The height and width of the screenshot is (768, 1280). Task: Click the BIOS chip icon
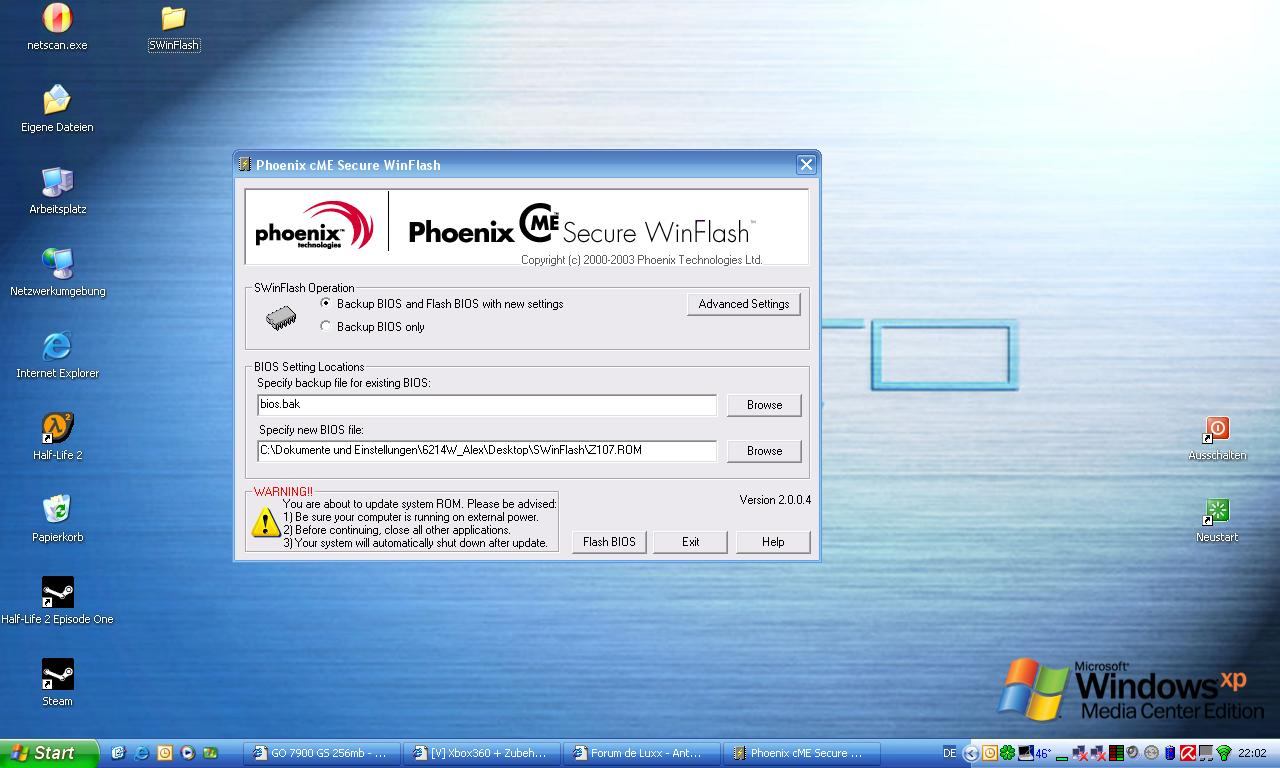pos(281,318)
